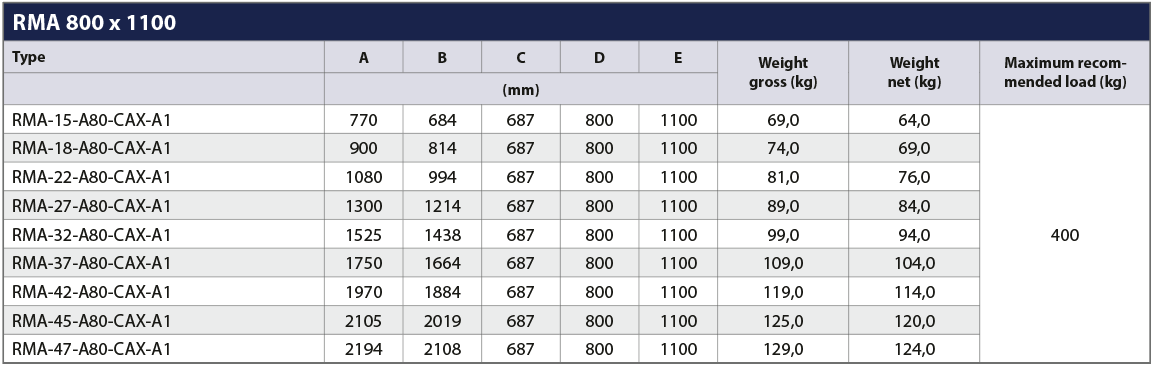
Task: Click the A value 1525
Action: point(364,235)
